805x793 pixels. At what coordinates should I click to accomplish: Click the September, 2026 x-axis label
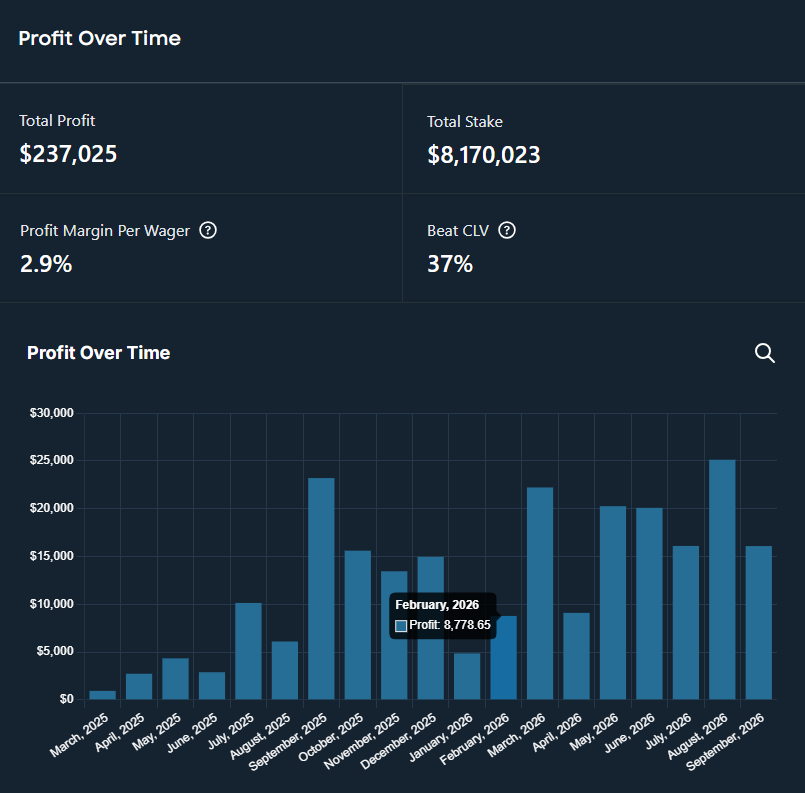pos(725,742)
